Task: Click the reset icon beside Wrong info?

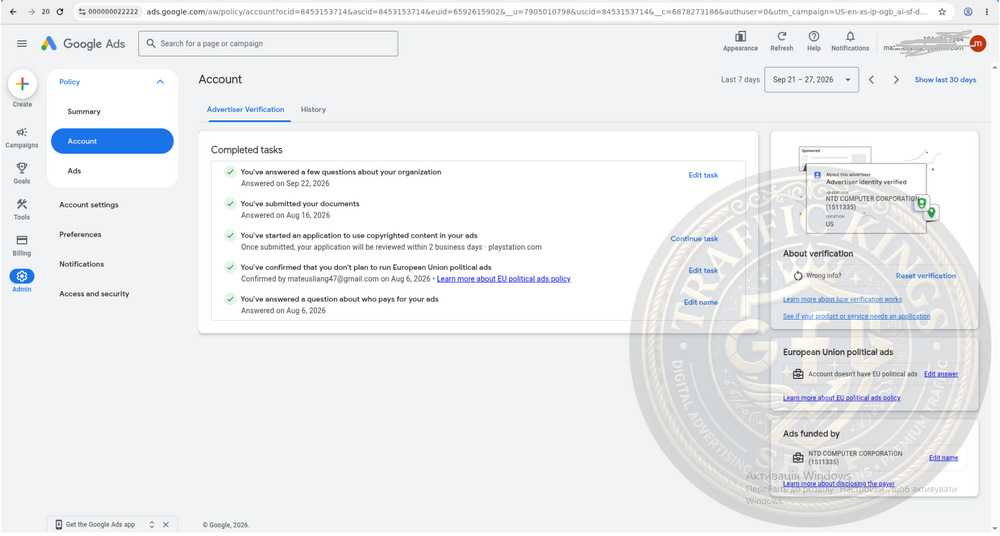Action: click(798, 276)
